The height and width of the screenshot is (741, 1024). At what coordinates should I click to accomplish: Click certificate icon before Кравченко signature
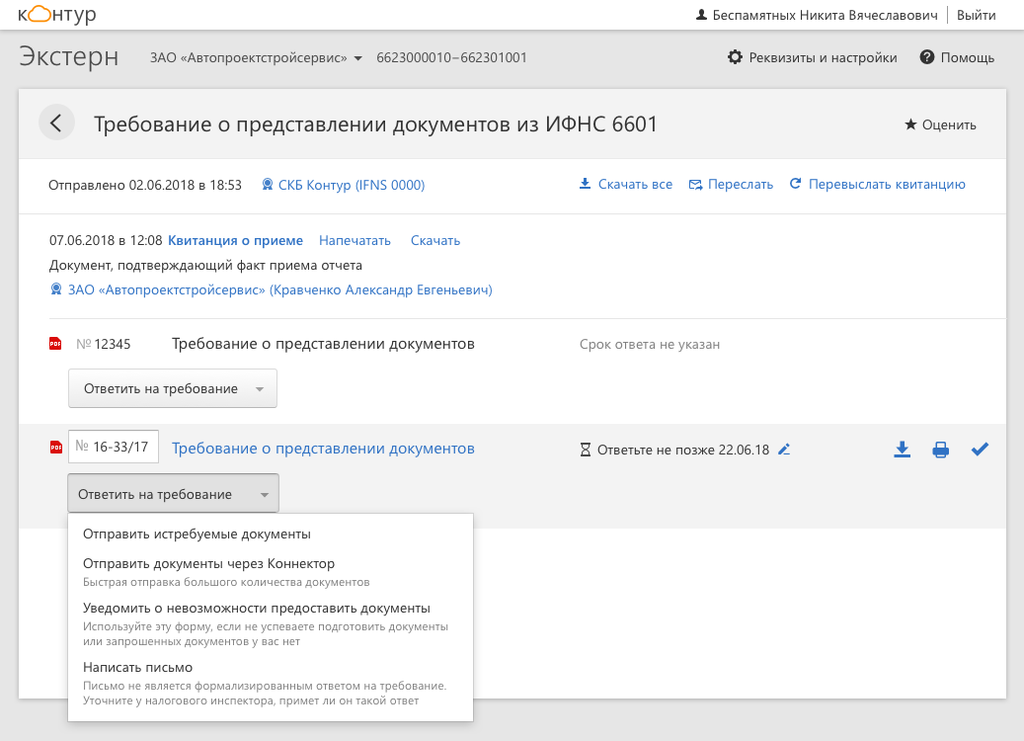click(56, 289)
